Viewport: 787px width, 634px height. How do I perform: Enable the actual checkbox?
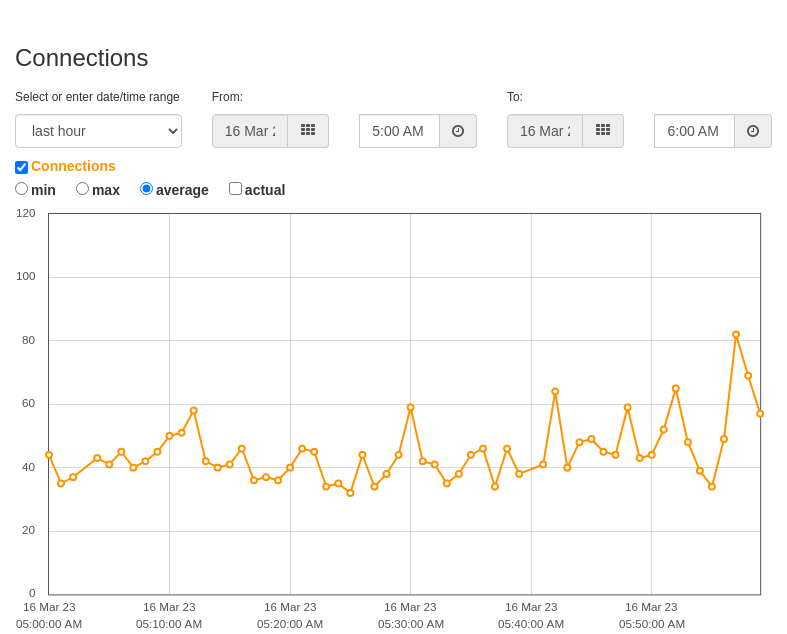pos(235,189)
